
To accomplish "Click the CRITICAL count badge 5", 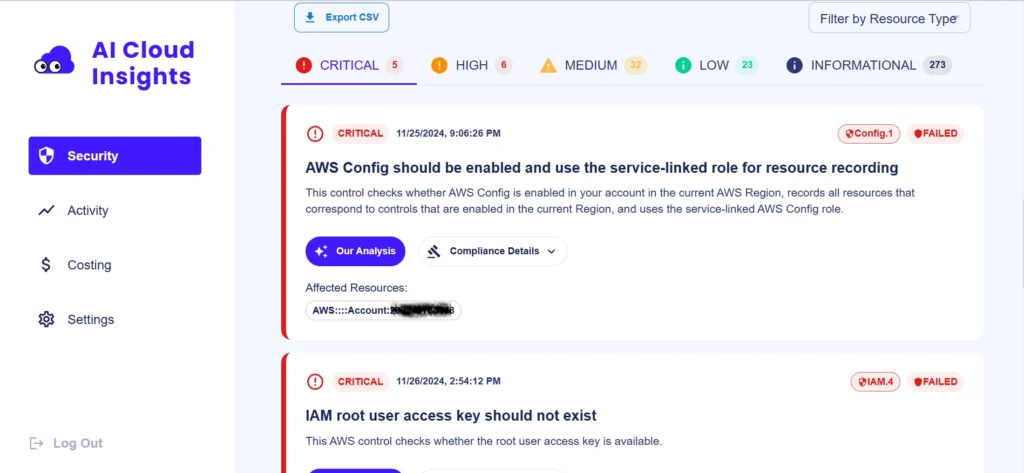I will pos(394,65).
